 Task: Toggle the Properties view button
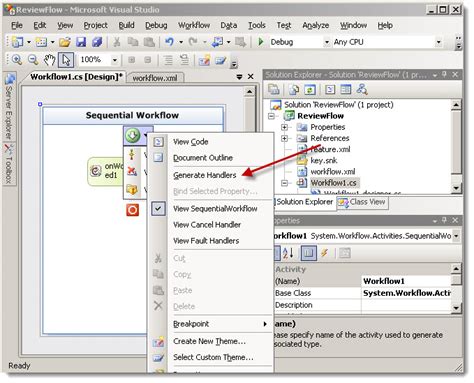click(x=308, y=254)
